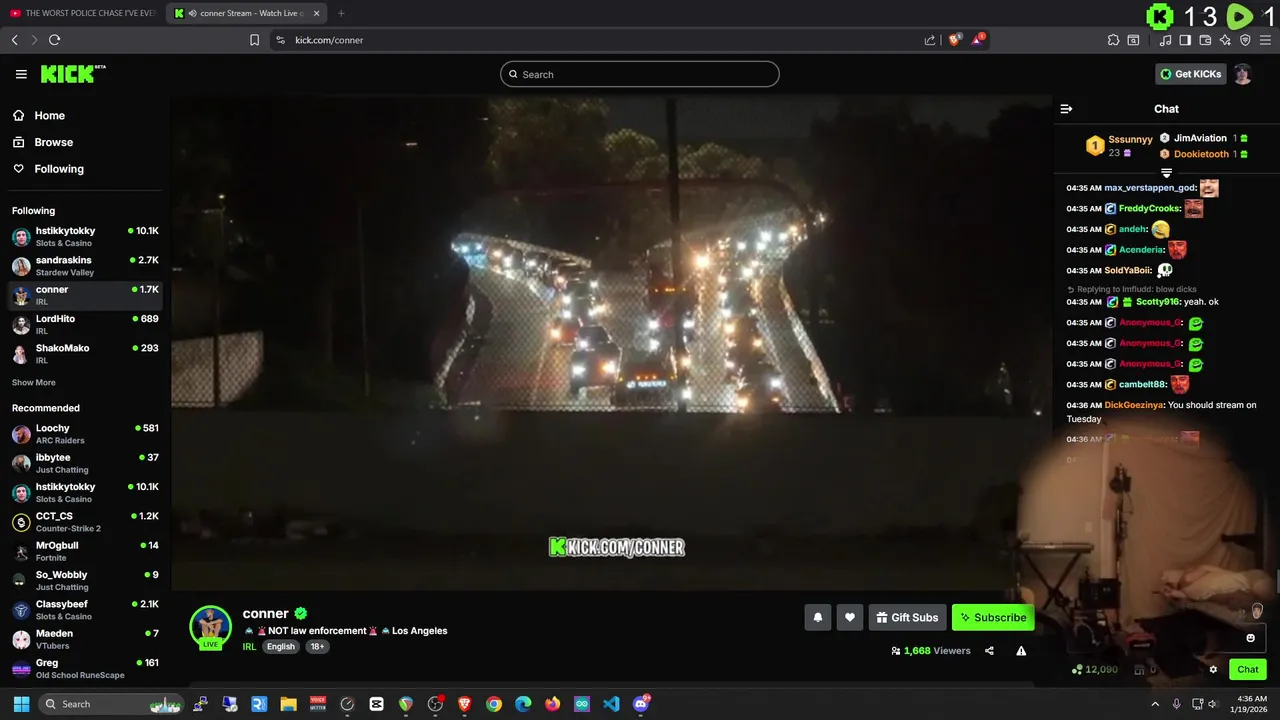1280x720 pixels.
Task: Show hidden system tray icons
Action: tap(1155, 704)
